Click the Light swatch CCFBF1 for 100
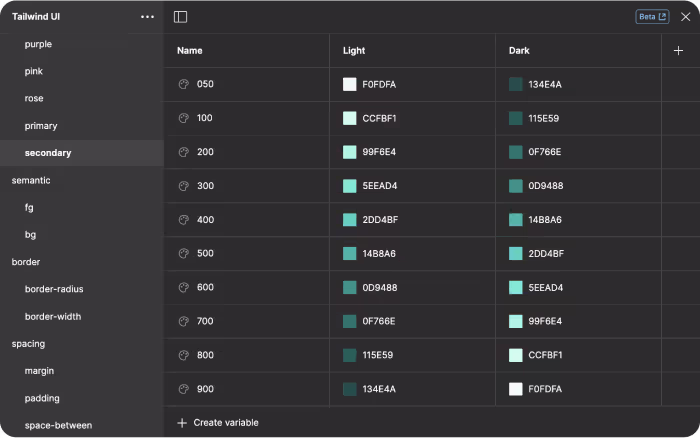The image size is (700, 438). pyautogui.click(x=350, y=118)
